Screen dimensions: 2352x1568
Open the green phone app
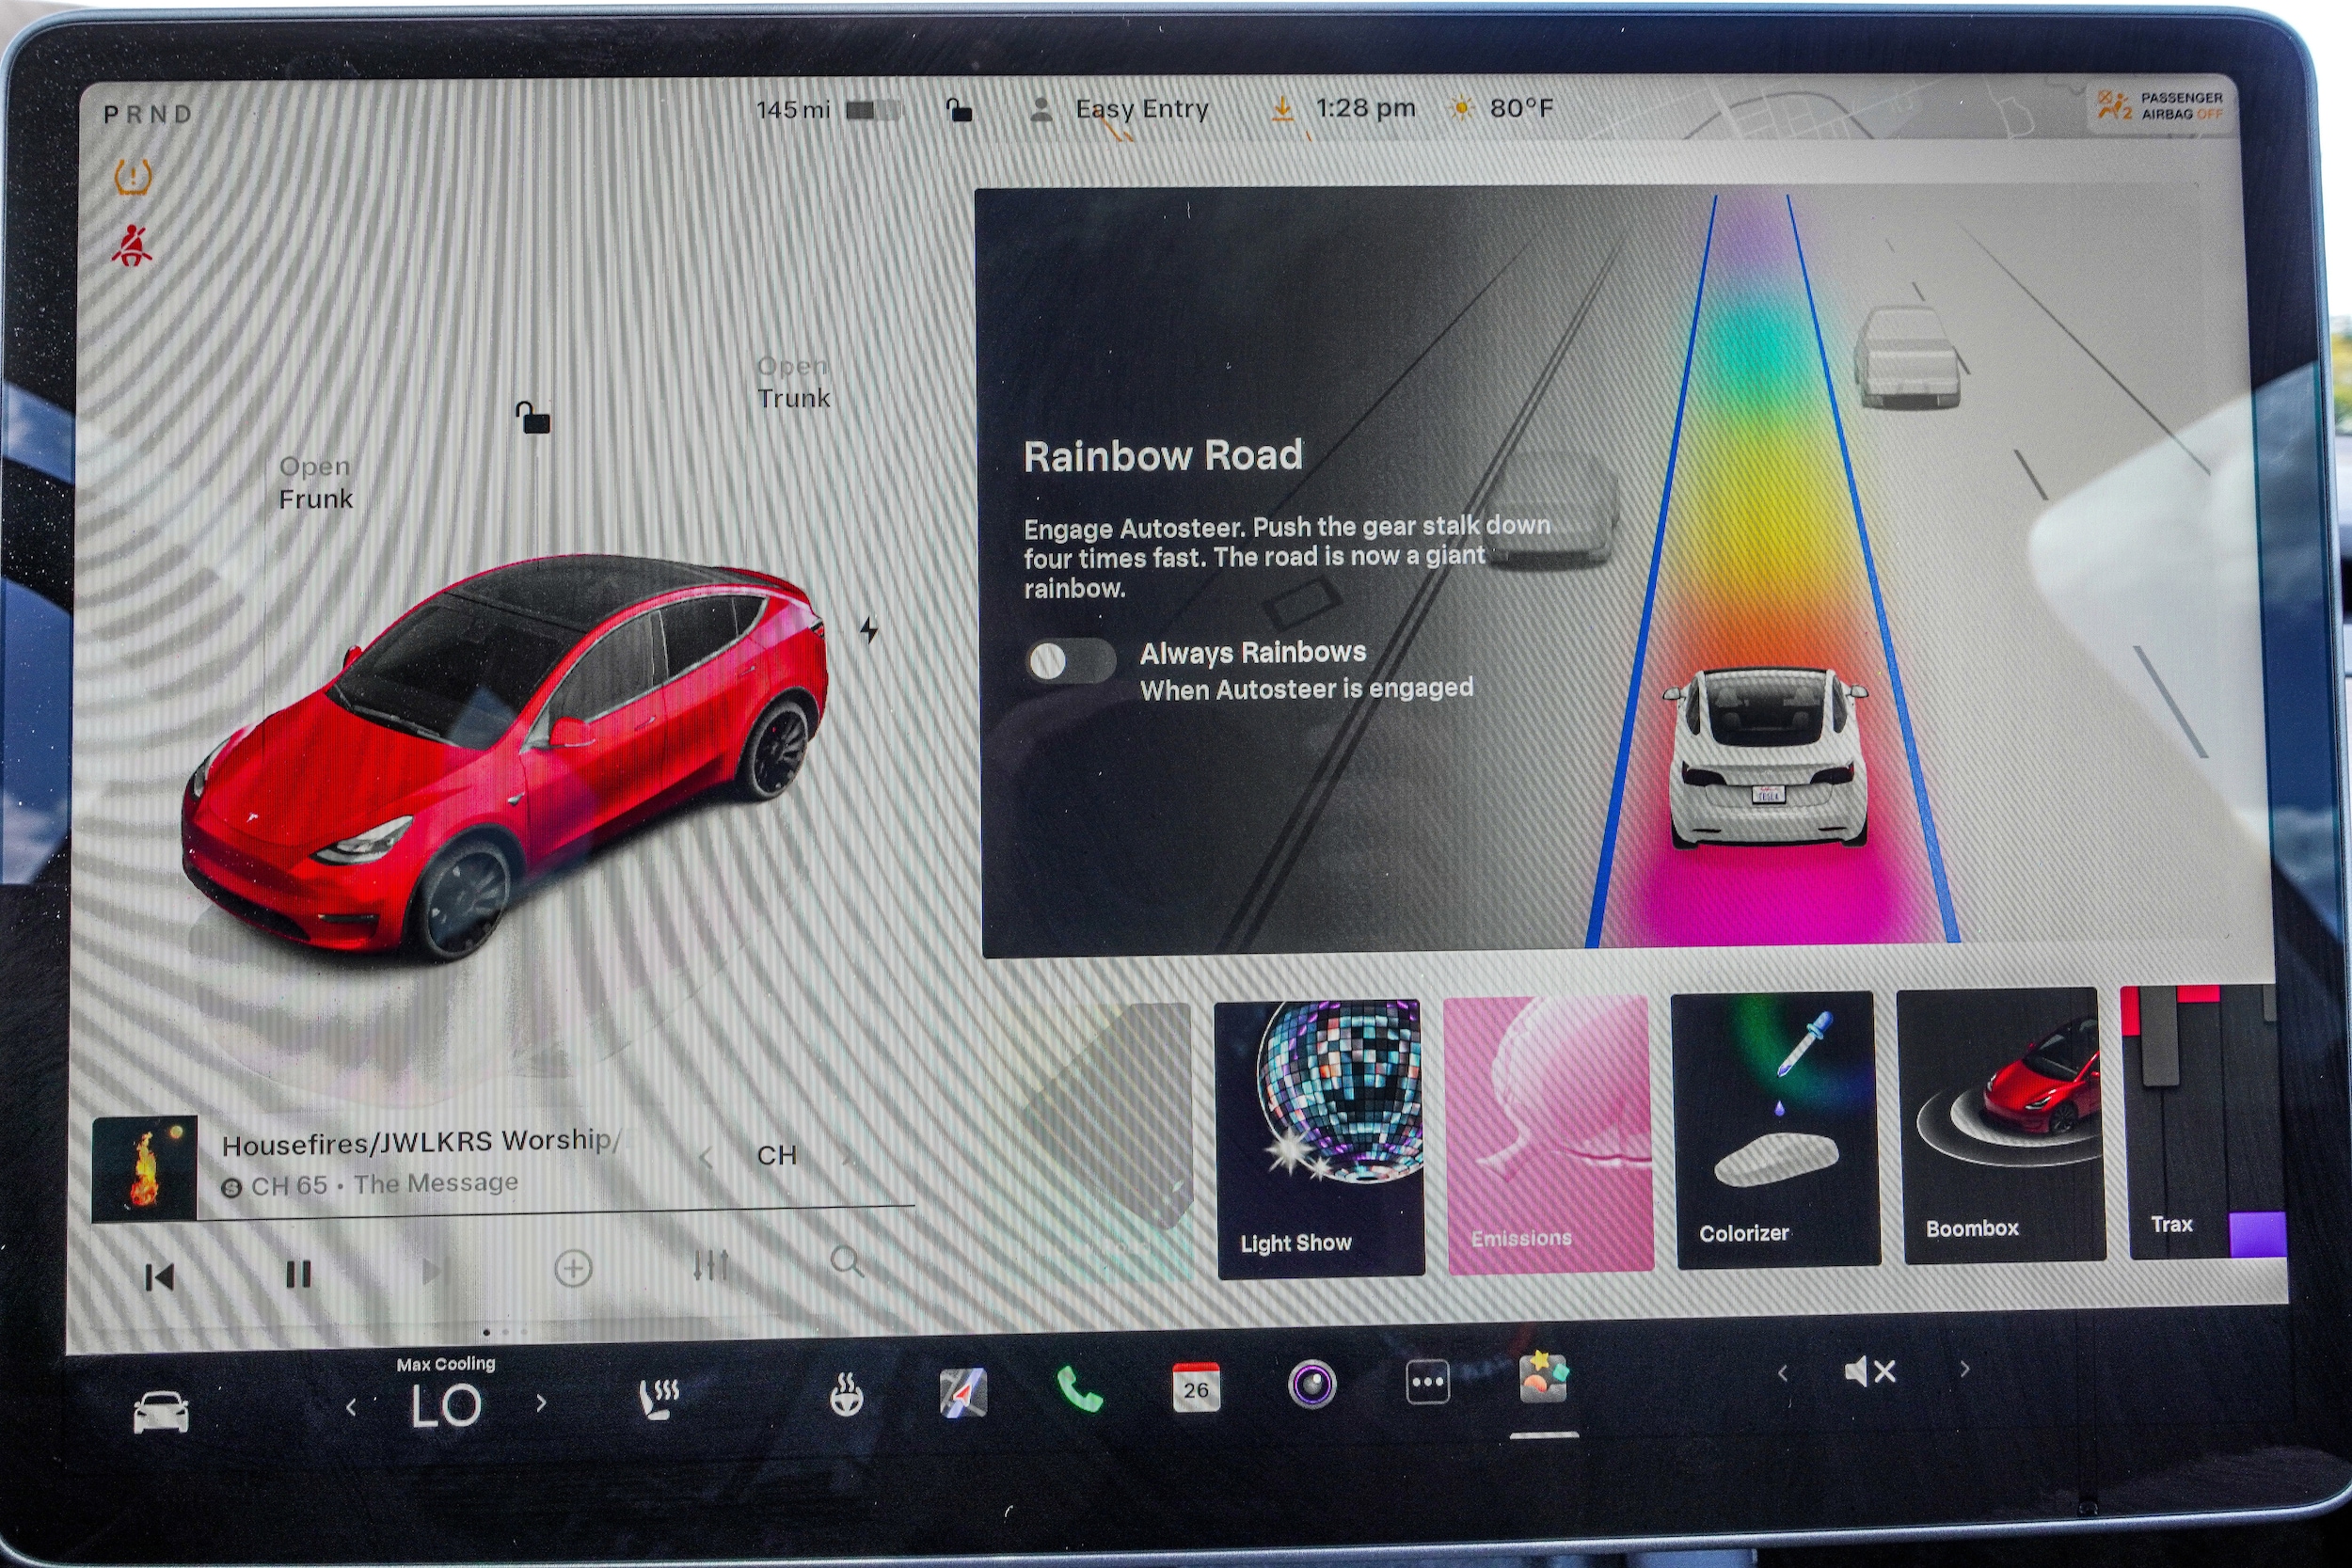[1080, 1390]
